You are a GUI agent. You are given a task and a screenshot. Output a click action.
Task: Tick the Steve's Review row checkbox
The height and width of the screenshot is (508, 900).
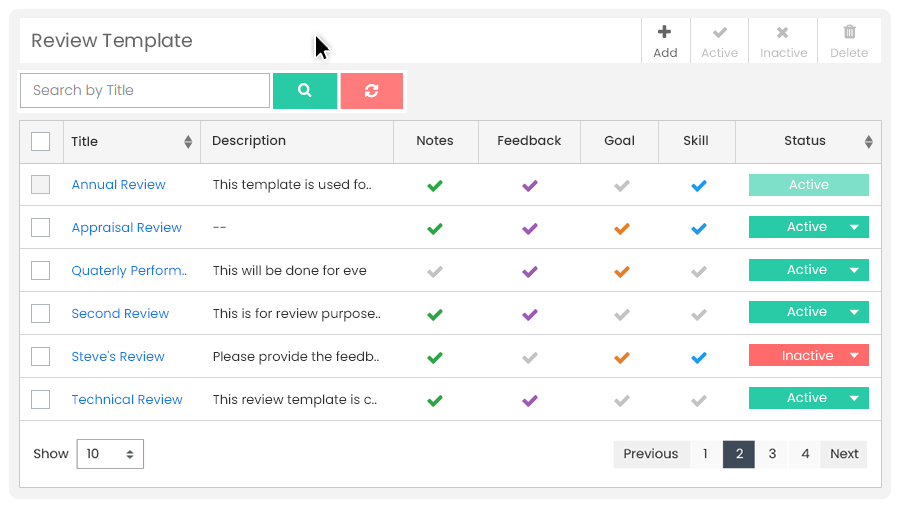40,356
